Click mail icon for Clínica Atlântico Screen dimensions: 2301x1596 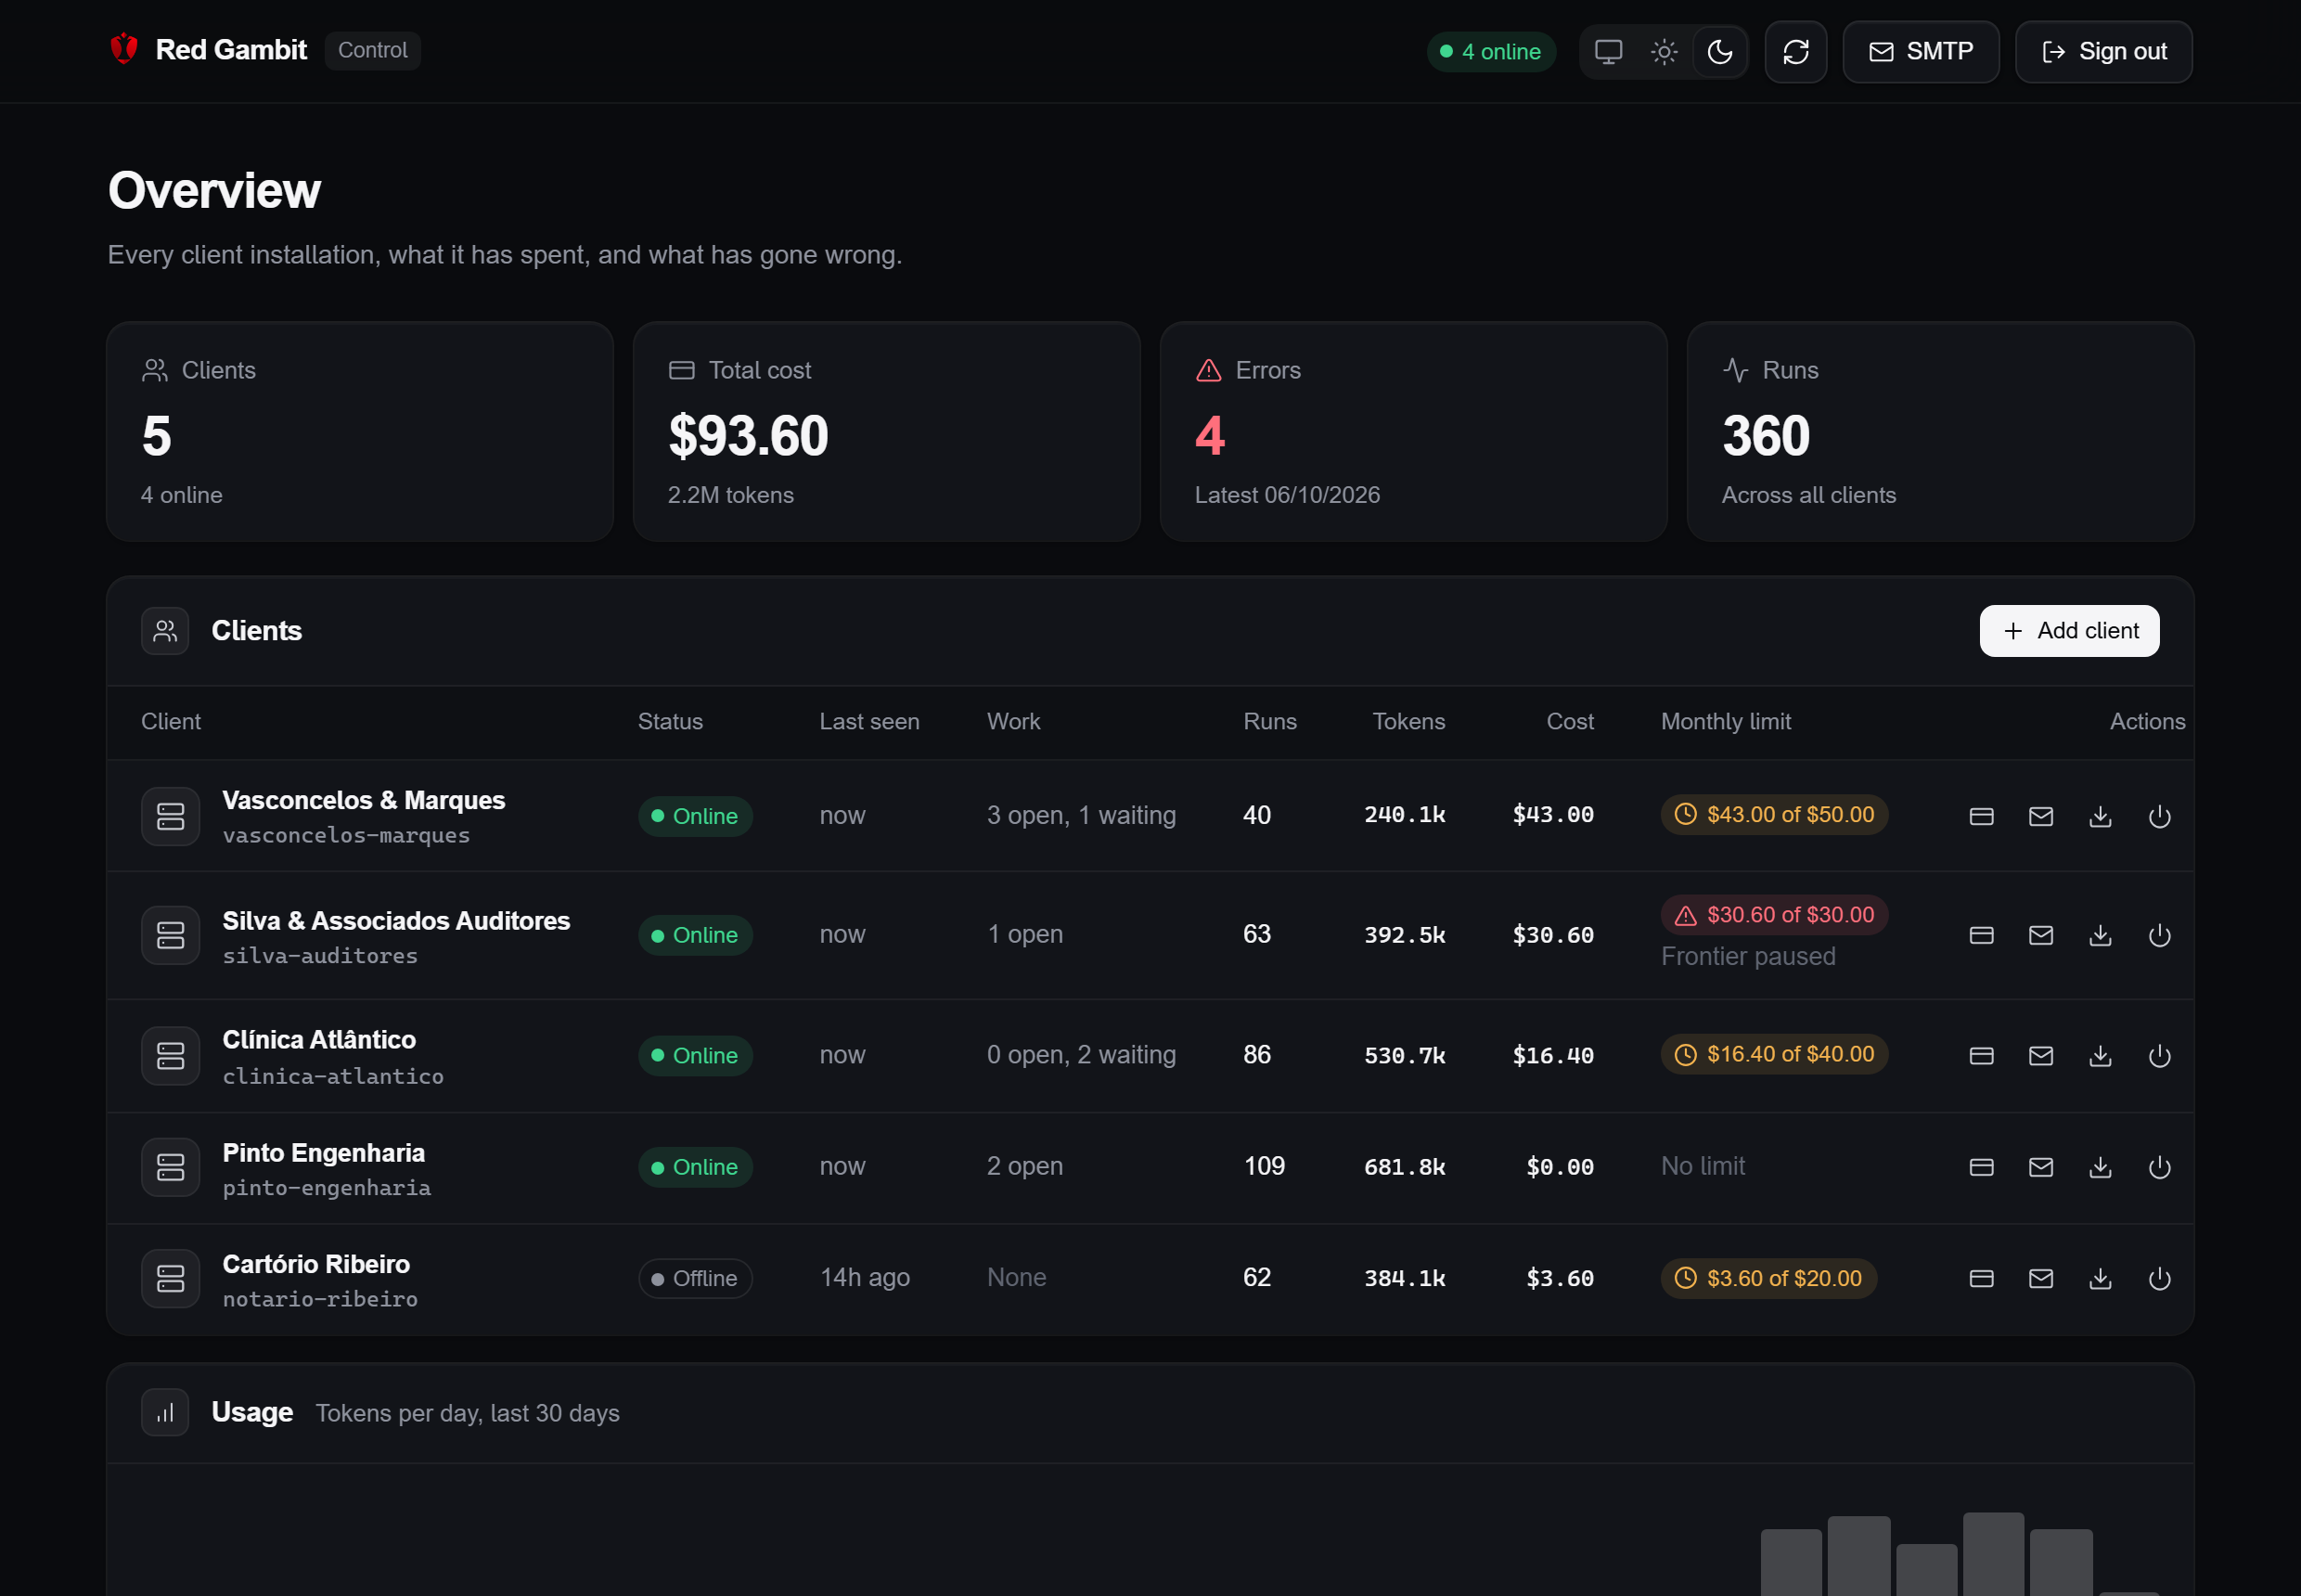(x=2041, y=1056)
